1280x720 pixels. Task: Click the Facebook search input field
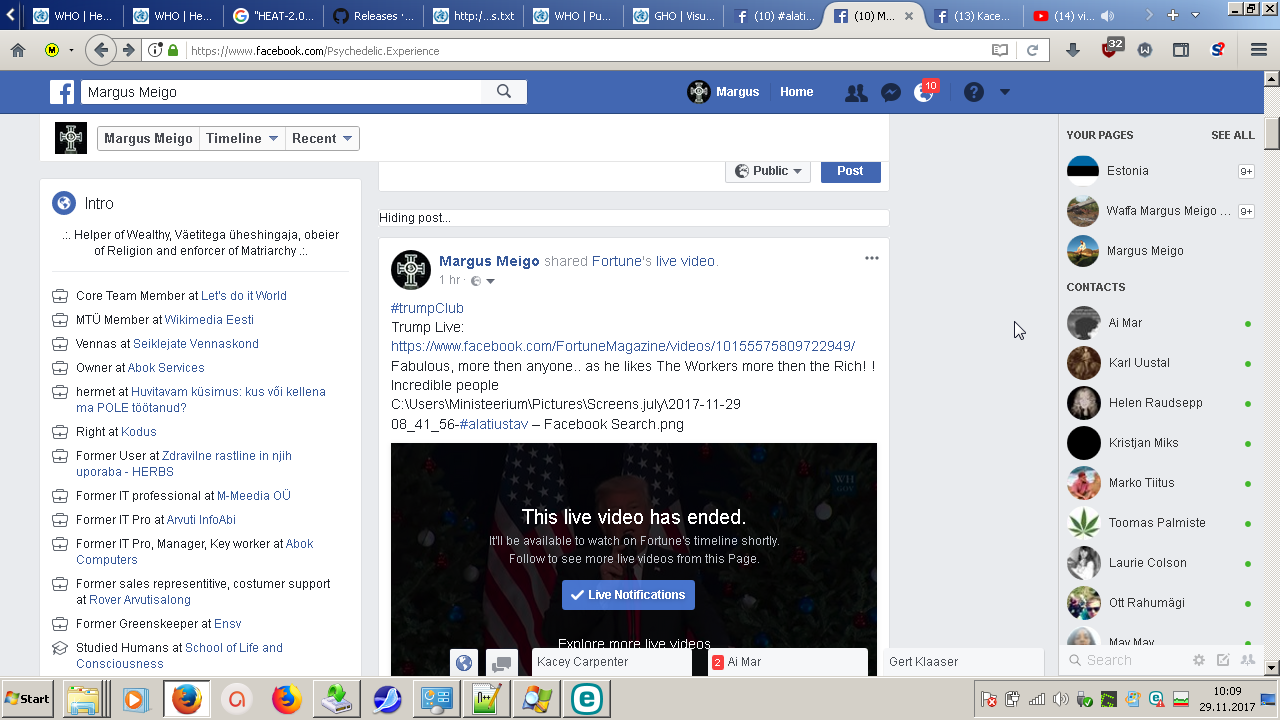coord(281,92)
